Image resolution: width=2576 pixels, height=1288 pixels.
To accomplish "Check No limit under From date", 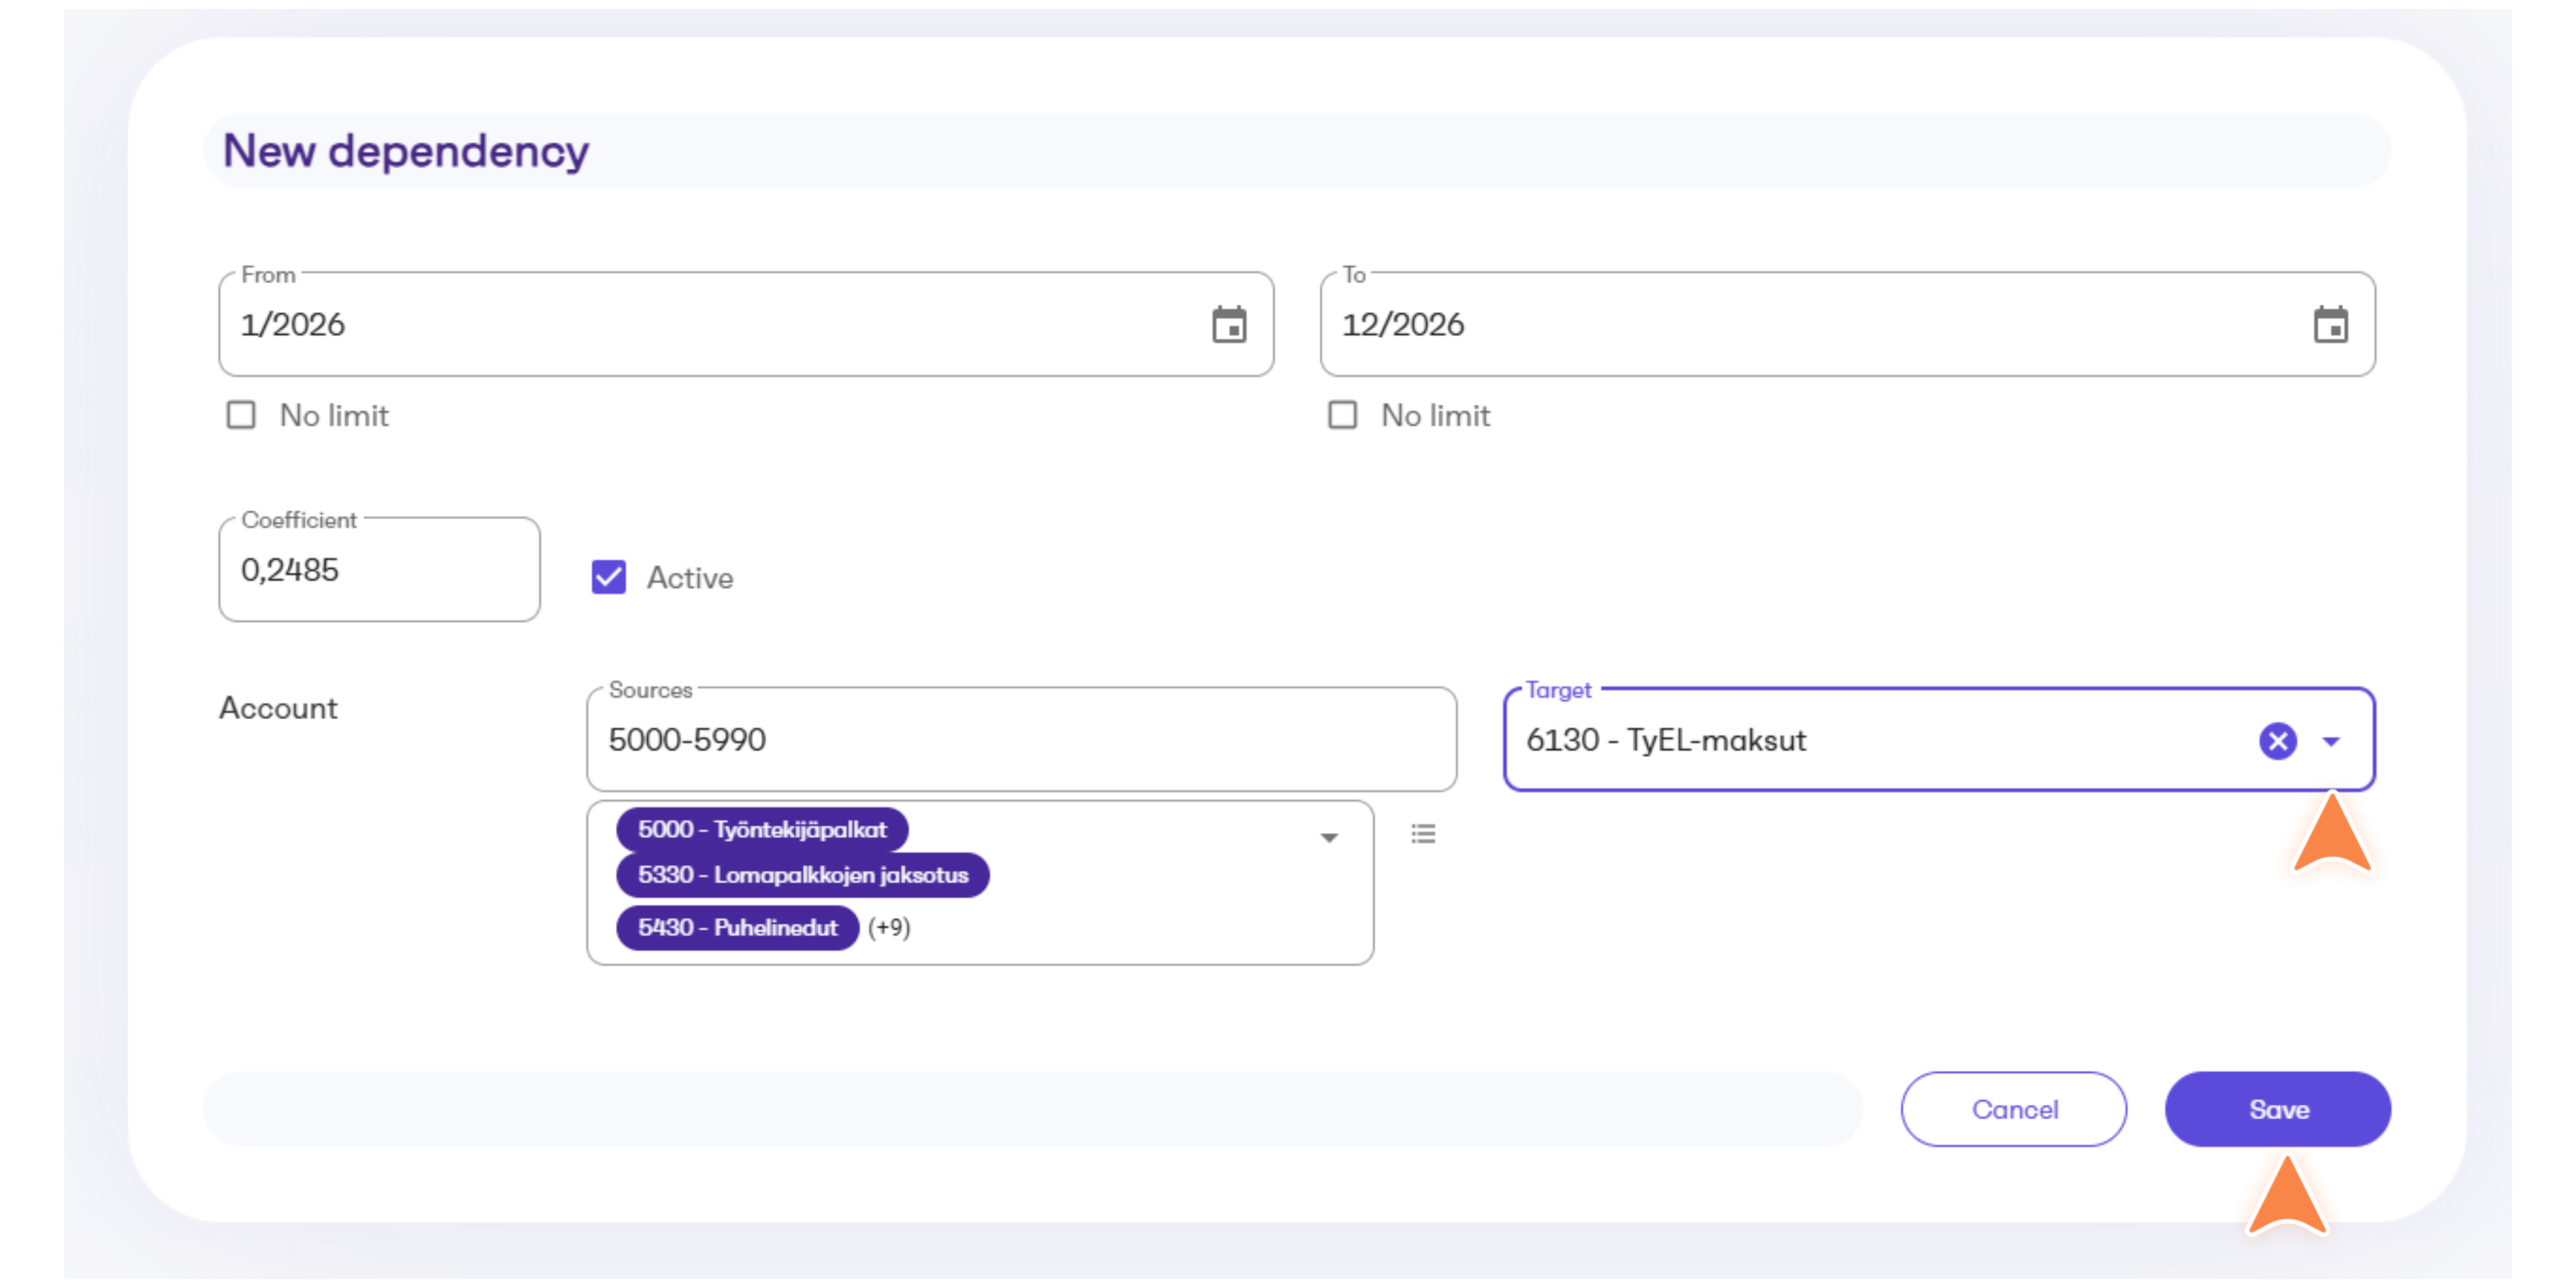I will coord(241,415).
